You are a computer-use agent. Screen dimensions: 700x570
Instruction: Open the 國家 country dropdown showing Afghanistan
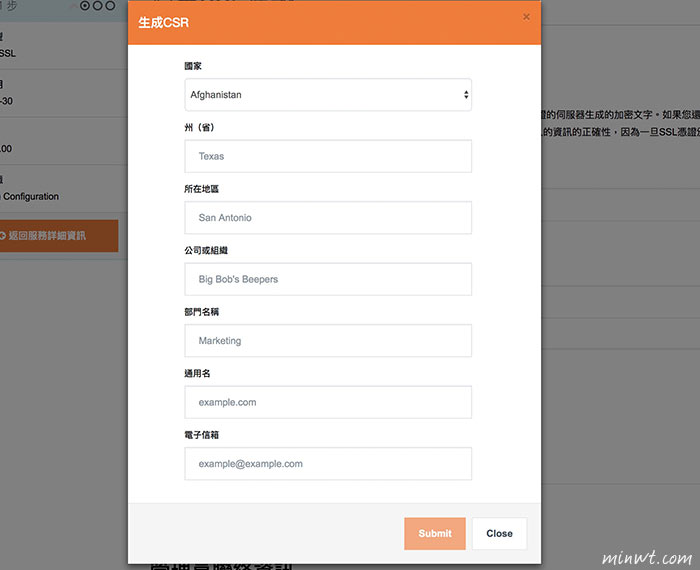328,95
